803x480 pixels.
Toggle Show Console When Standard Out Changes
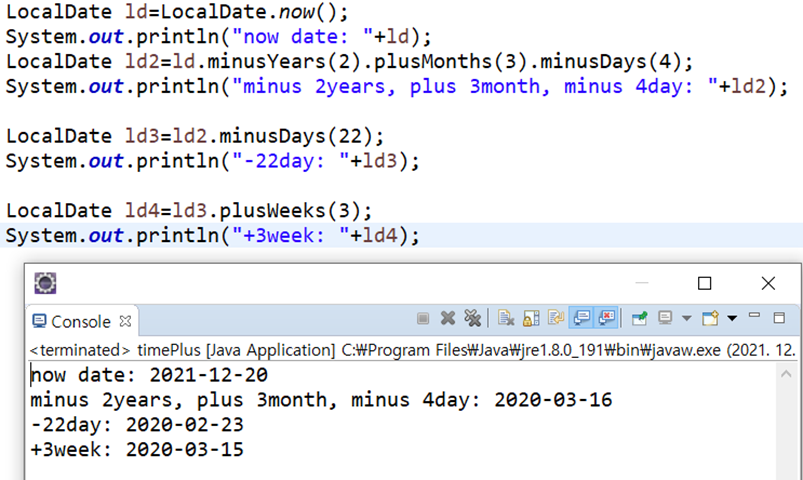(x=581, y=318)
